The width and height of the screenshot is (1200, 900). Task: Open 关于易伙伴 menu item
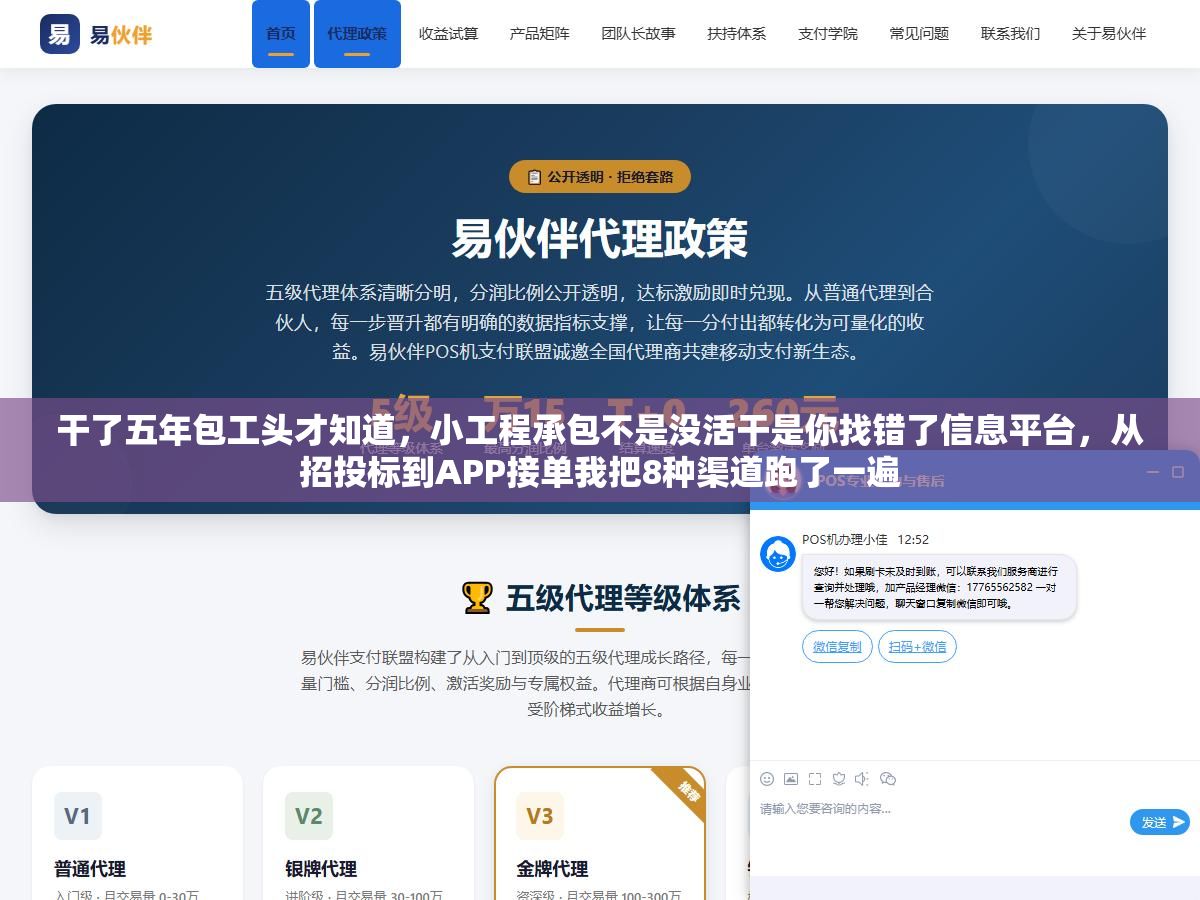(x=1109, y=34)
